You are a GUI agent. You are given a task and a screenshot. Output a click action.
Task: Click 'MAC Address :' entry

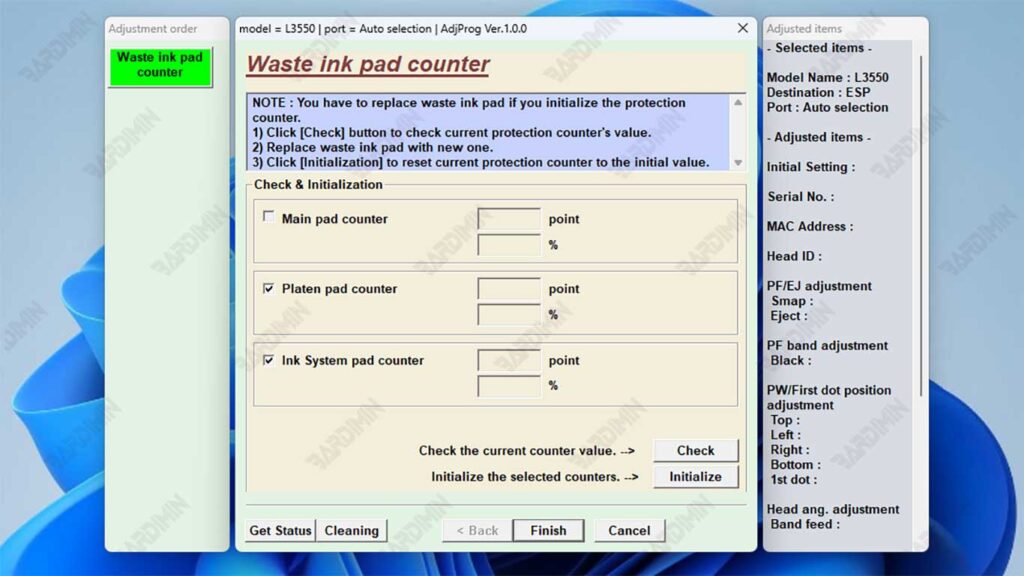coord(810,227)
